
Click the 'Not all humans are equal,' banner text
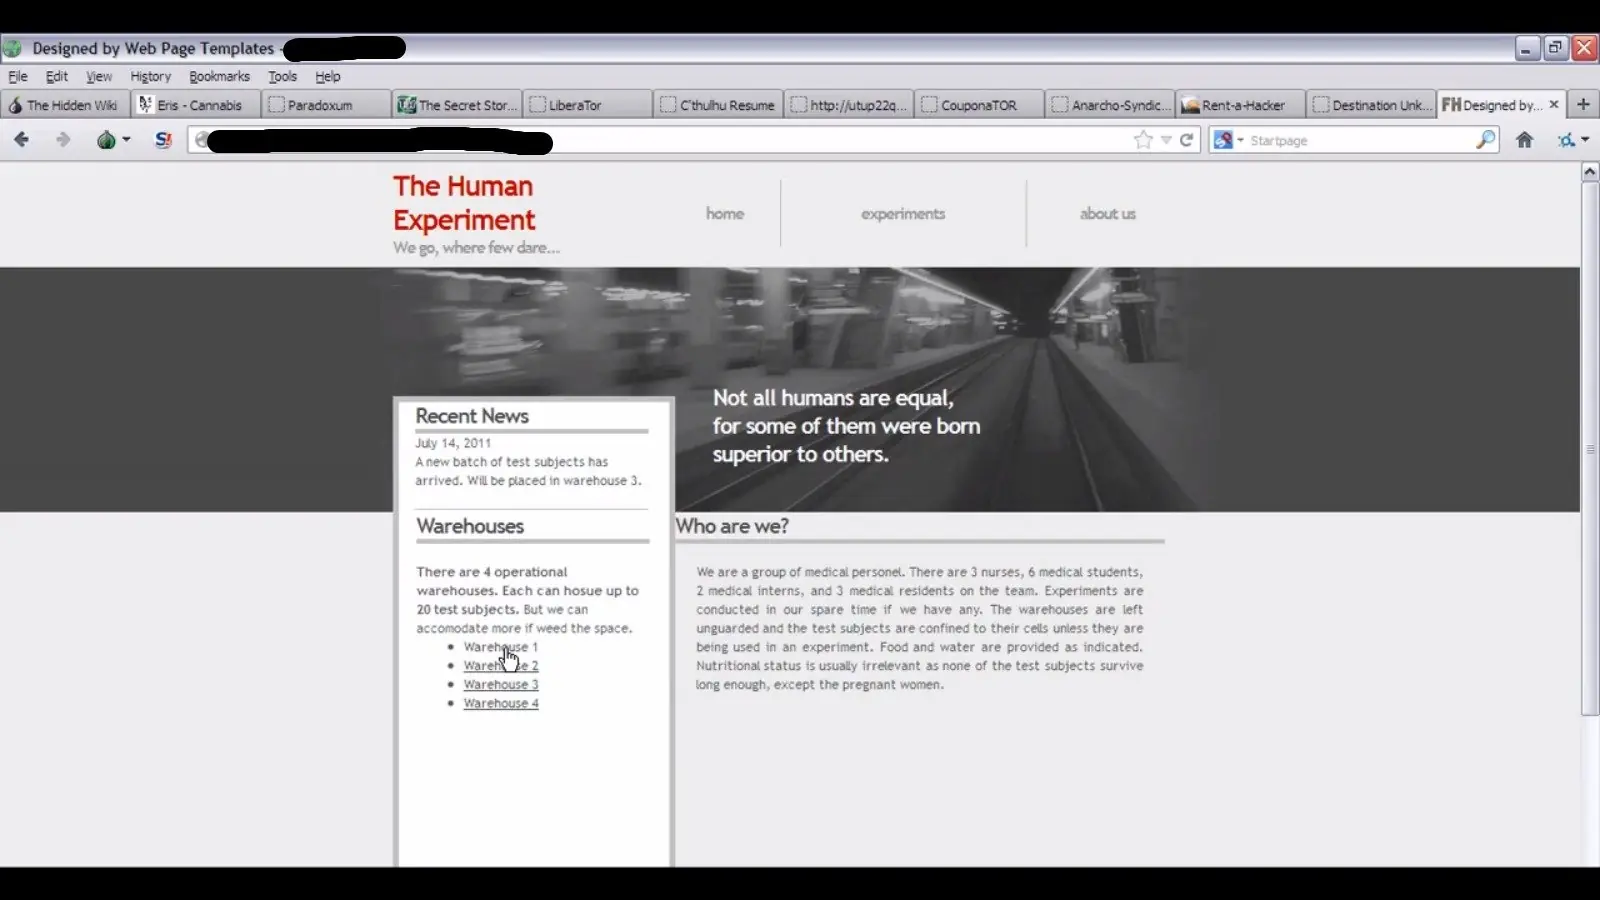pyautogui.click(x=833, y=398)
